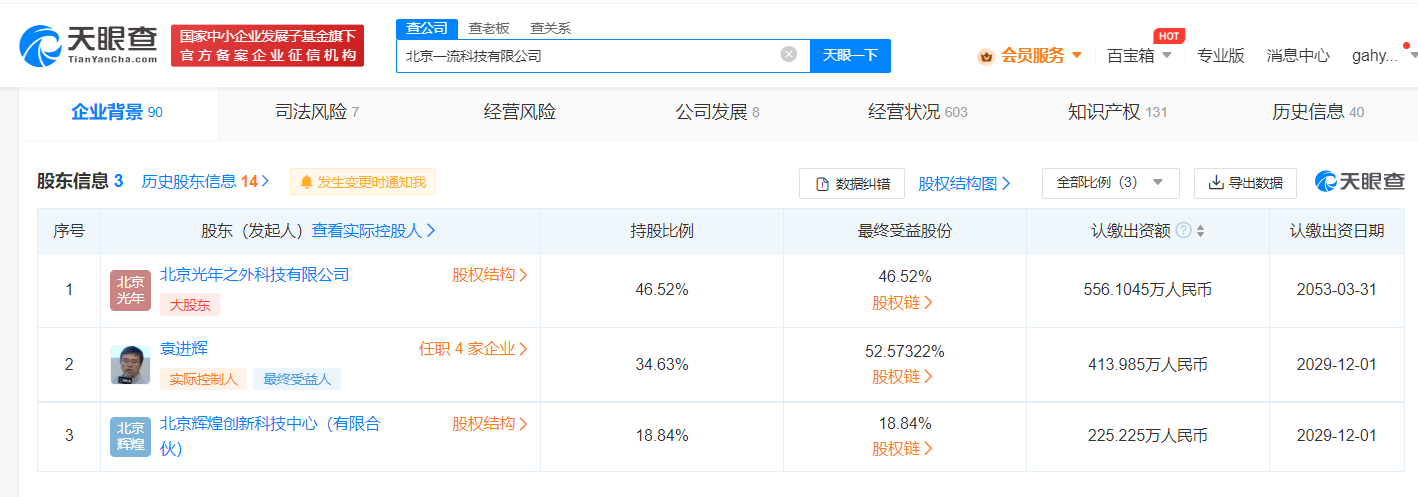
Task: Click the 数据纠错 button
Action: pos(852,183)
